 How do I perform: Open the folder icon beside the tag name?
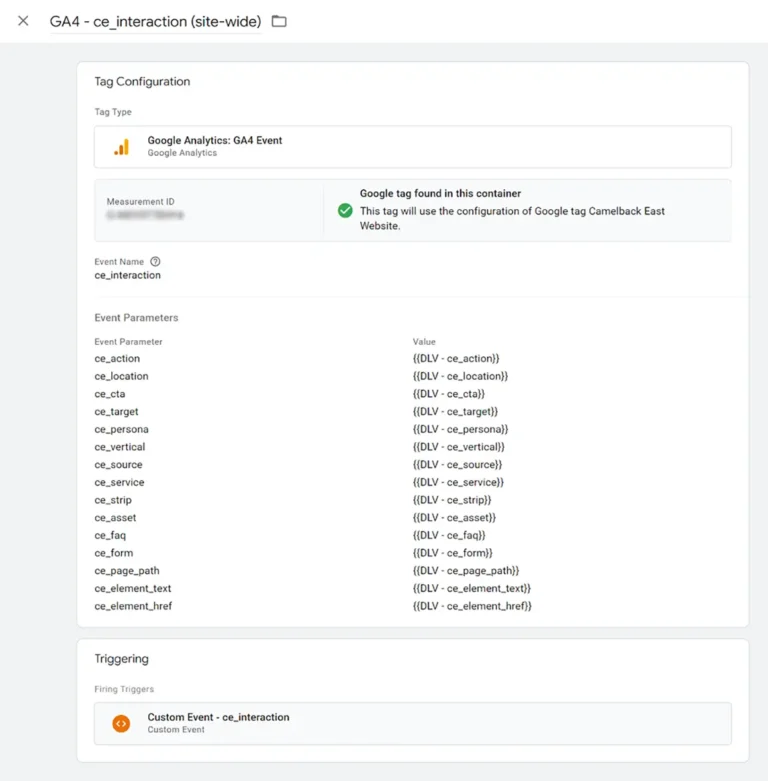pos(279,21)
